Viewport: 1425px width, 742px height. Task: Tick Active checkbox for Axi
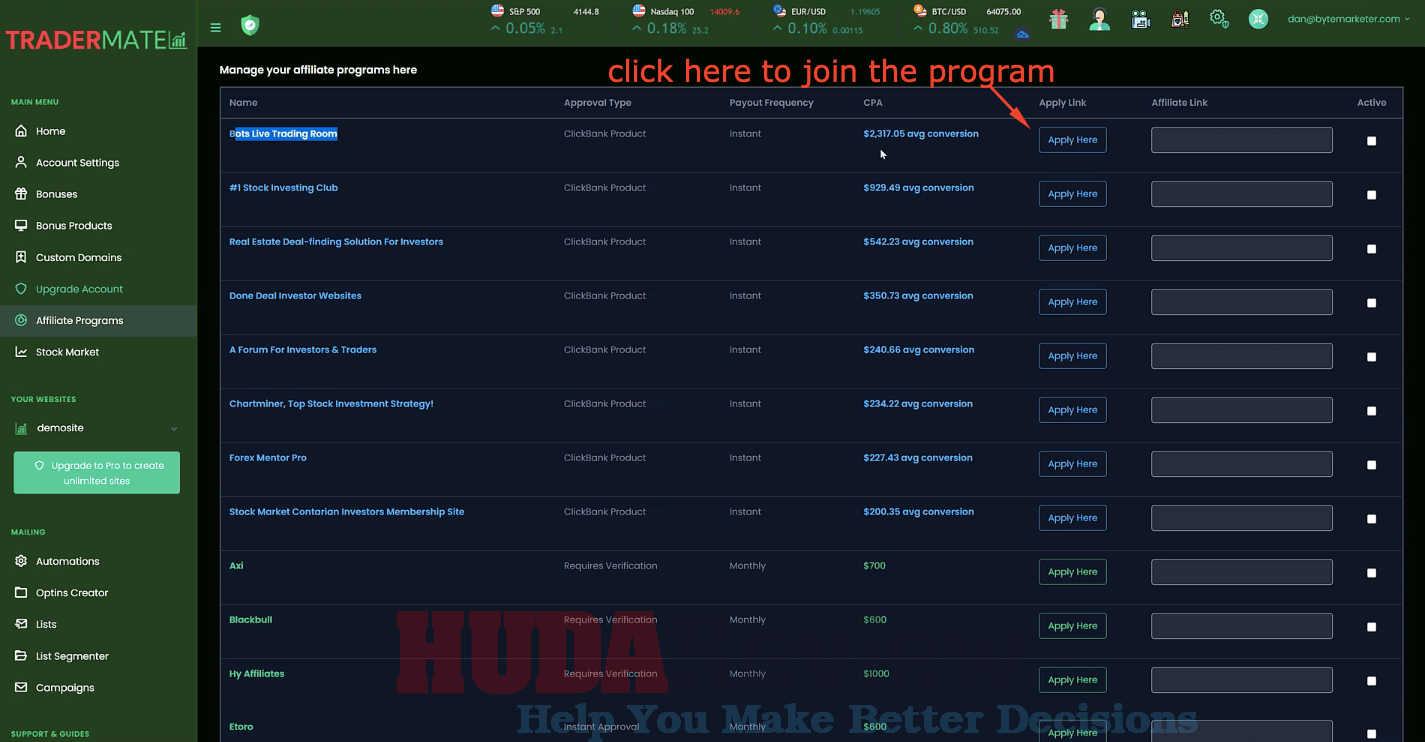(1371, 573)
